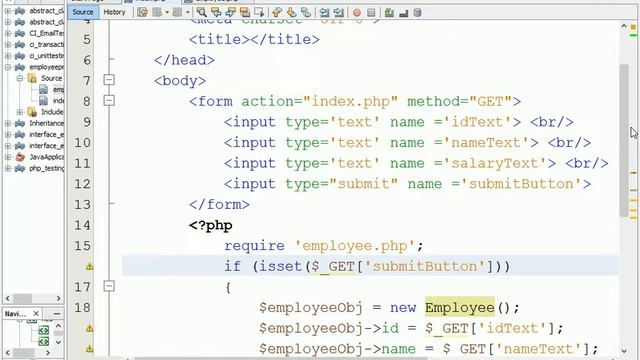Click Projects panel horizontal scroll left arrow
The width and height of the screenshot is (640, 360).
(x=8, y=298)
